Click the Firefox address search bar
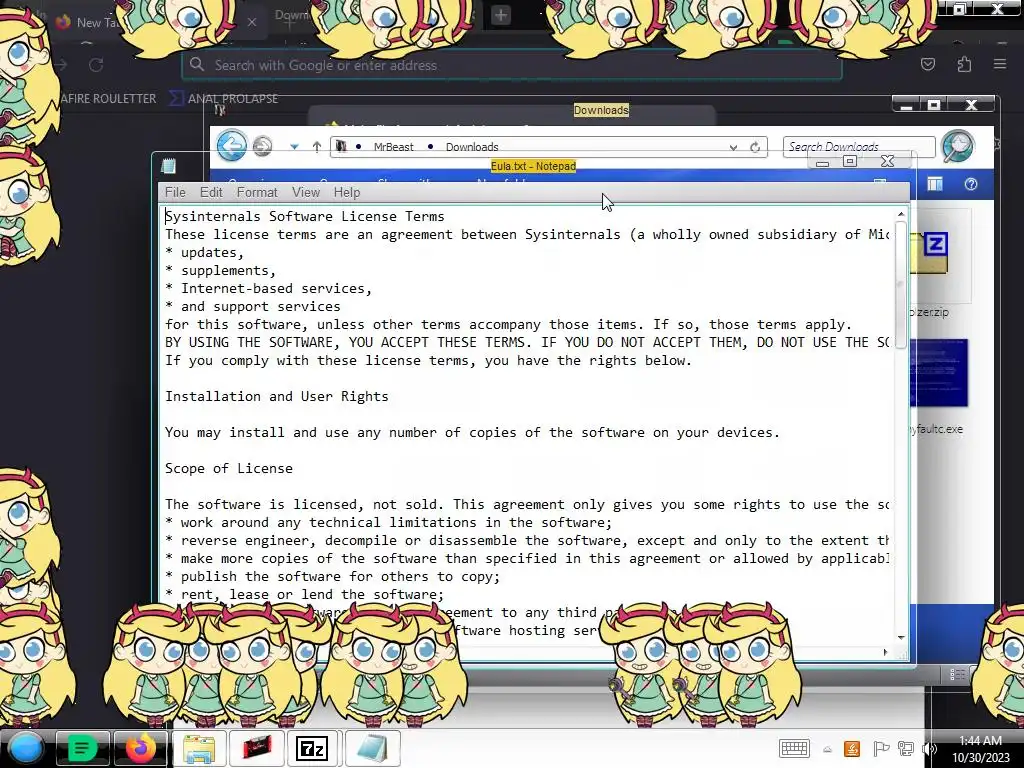 511,65
